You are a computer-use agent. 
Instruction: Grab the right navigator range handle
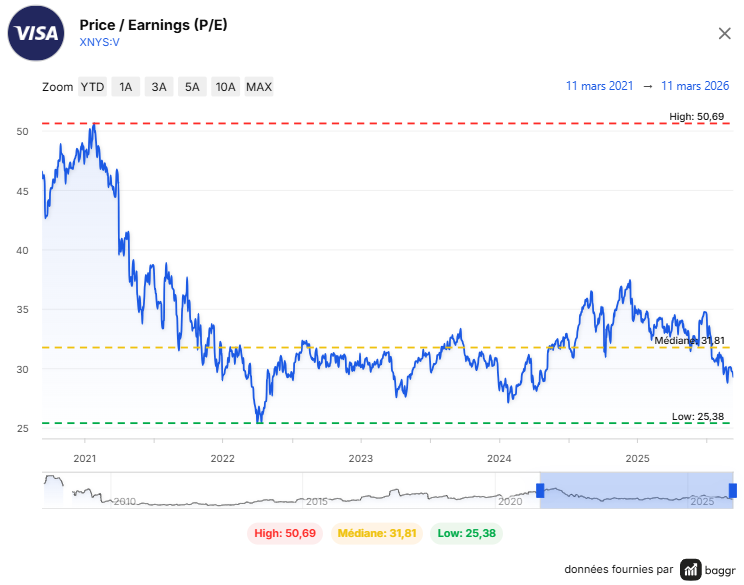click(733, 490)
